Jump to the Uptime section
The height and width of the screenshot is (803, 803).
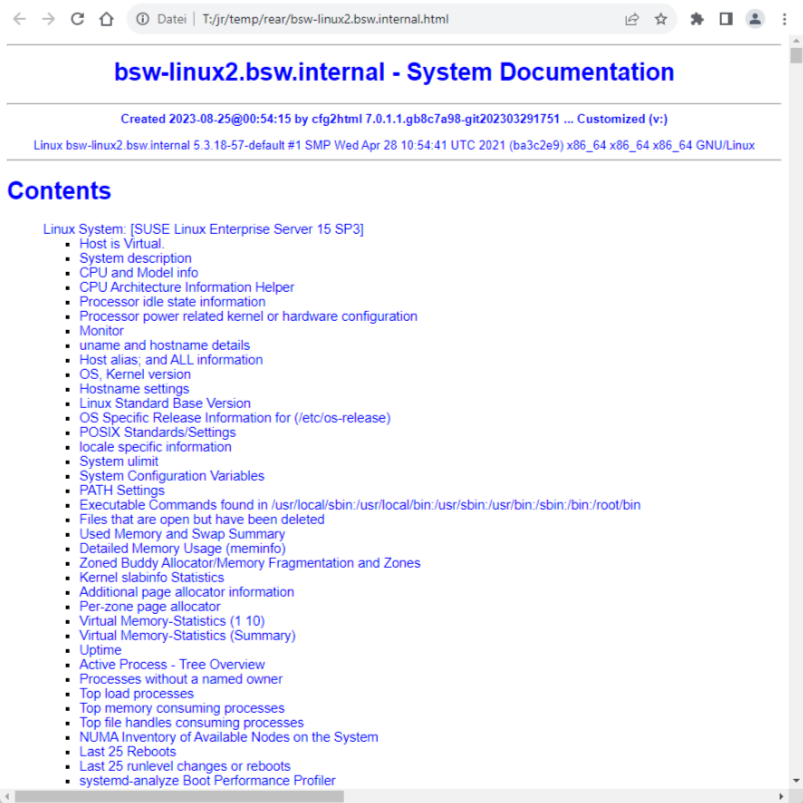(x=100, y=650)
